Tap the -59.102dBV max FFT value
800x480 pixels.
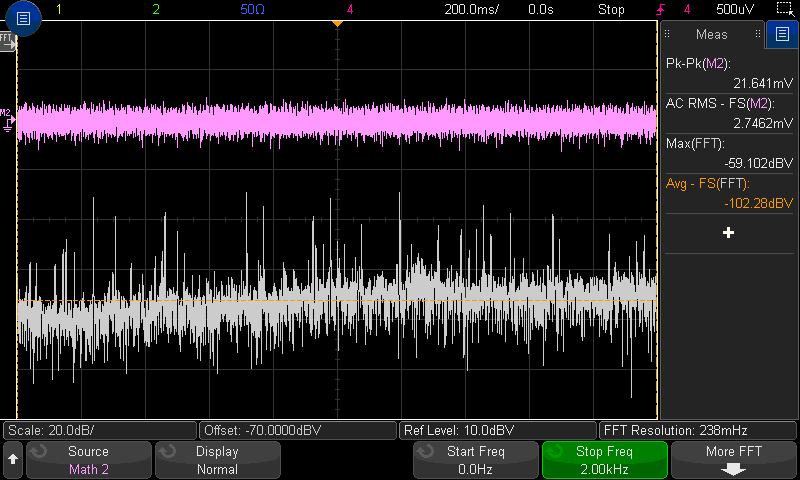(759, 163)
